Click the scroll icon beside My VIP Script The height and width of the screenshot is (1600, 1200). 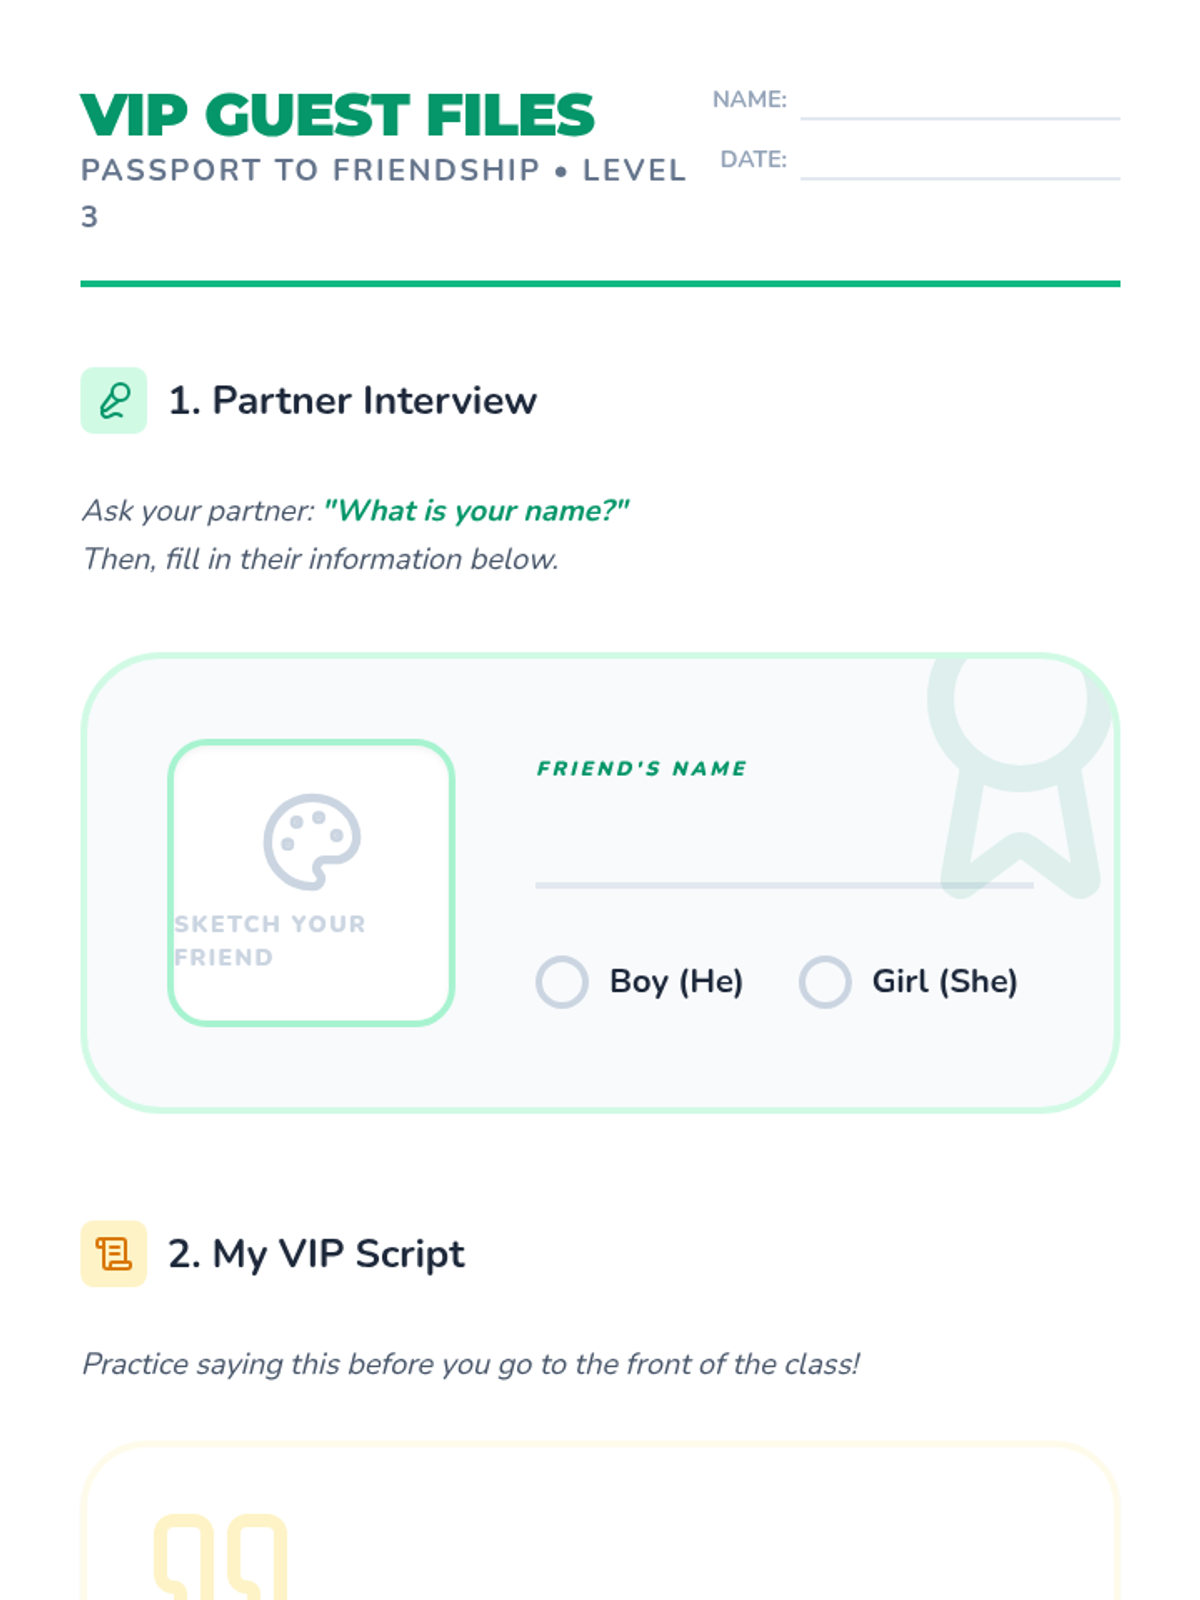point(113,1253)
